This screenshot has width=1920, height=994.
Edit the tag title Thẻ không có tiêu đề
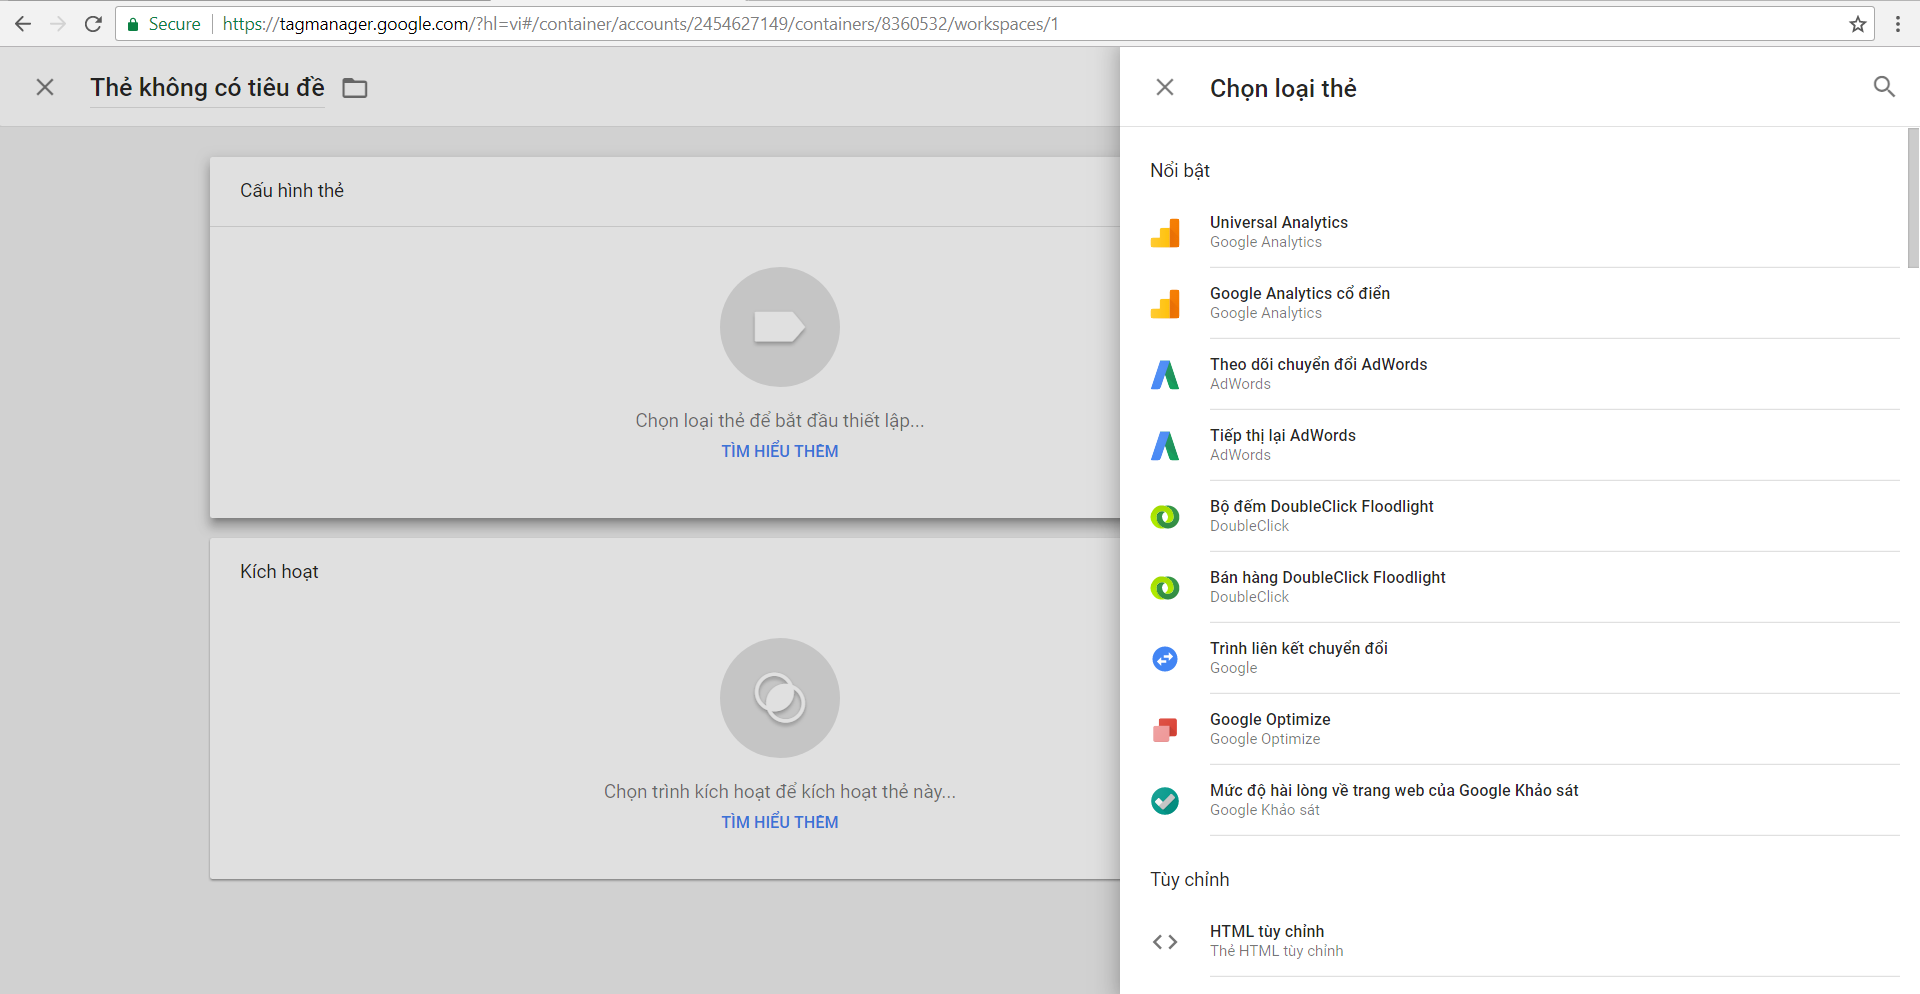[207, 88]
